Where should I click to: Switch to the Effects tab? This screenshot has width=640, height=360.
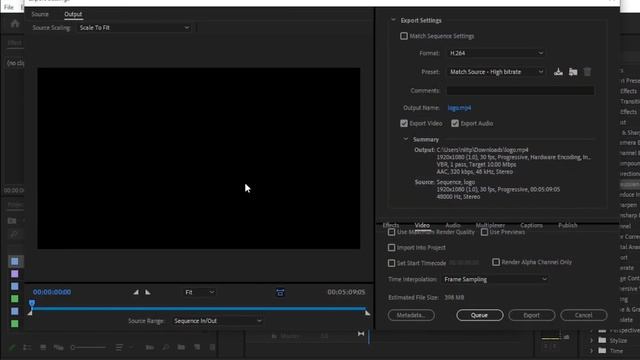pos(391,225)
